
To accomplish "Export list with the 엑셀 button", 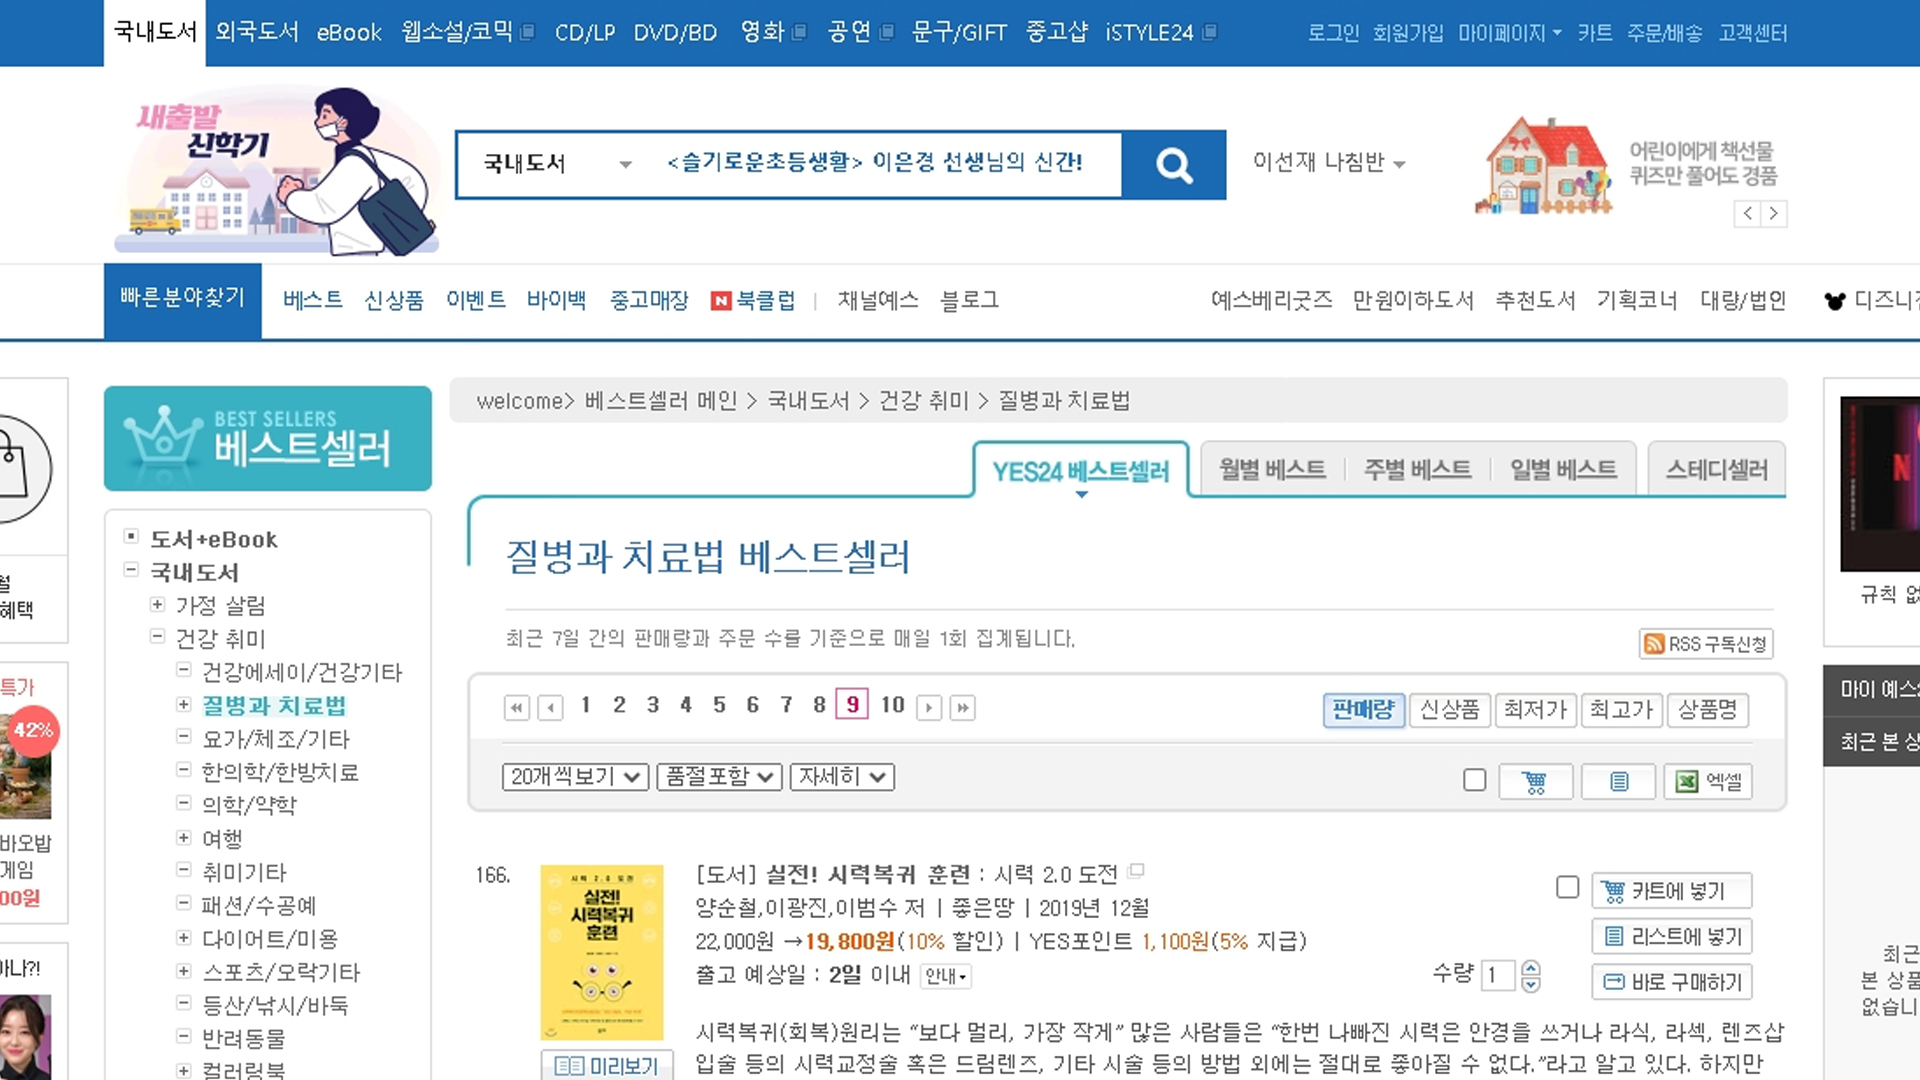I will (1709, 781).
